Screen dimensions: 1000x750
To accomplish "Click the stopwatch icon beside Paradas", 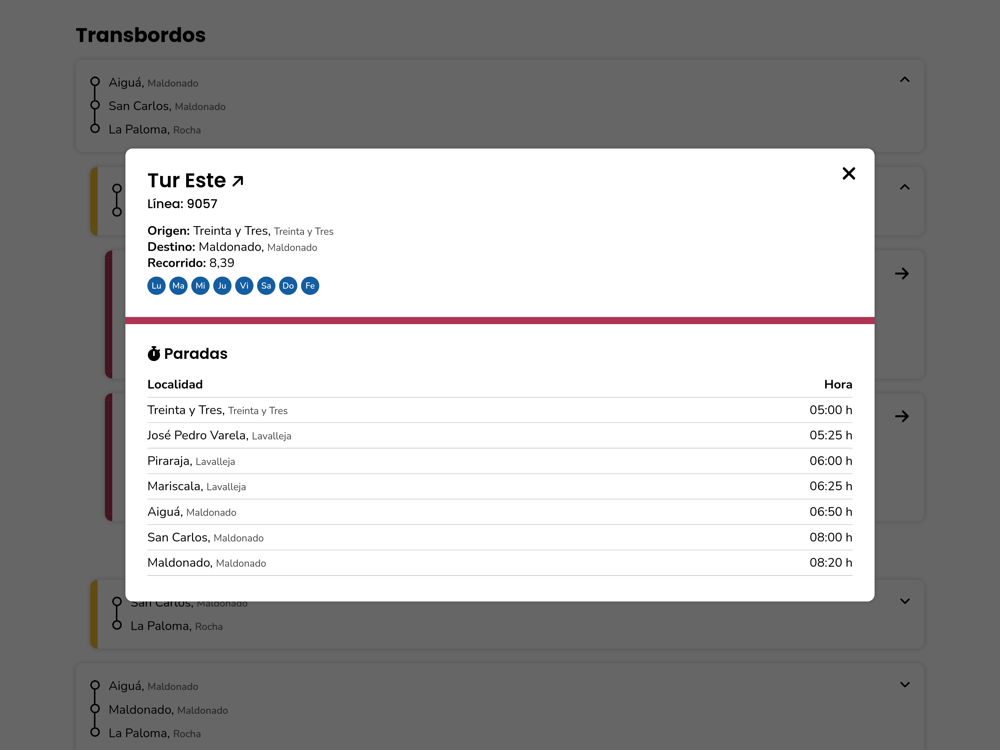I will coord(154,353).
